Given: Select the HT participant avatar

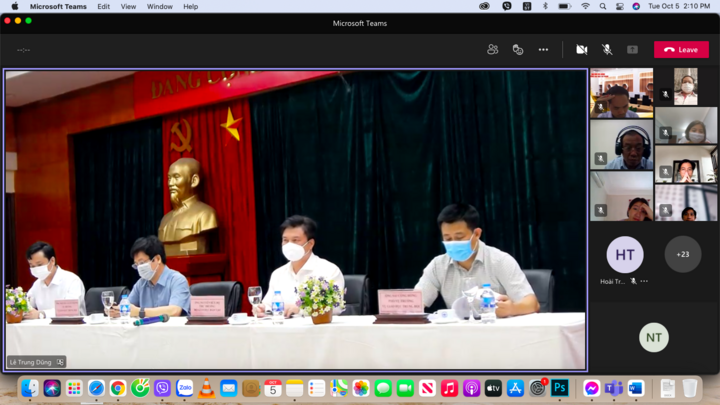Looking at the screenshot, I should [624, 254].
